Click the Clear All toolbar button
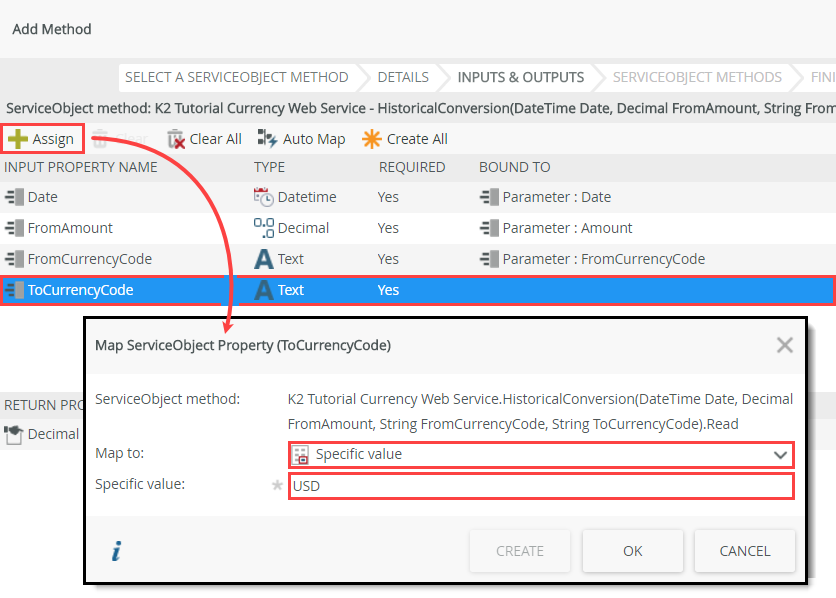The height and width of the screenshot is (598, 836). pyautogui.click(x=204, y=139)
